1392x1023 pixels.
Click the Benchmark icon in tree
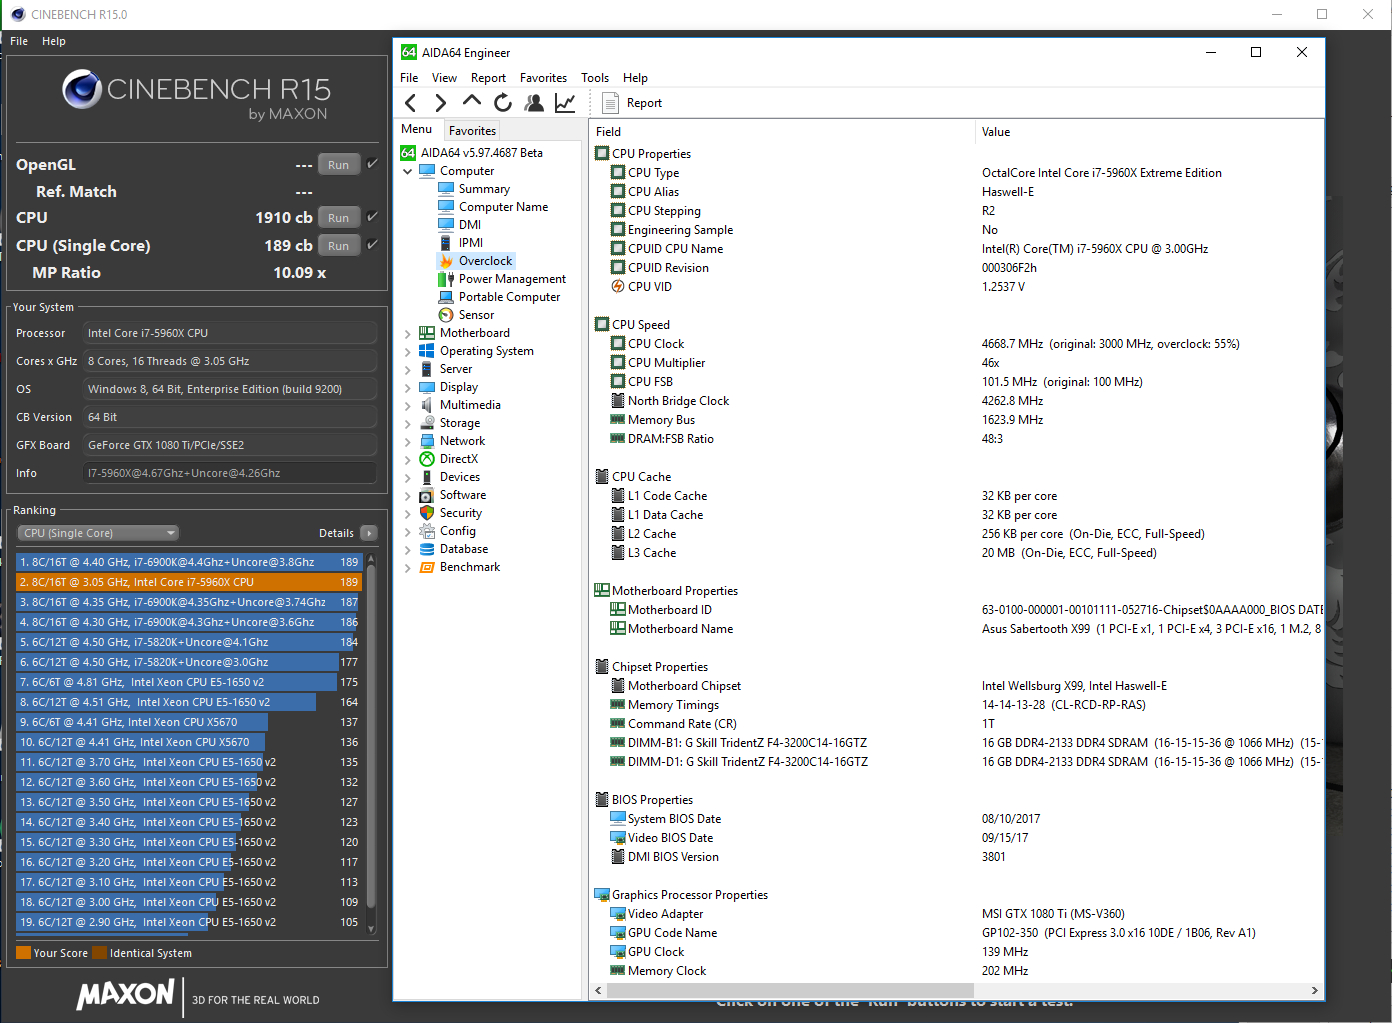click(427, 567)
